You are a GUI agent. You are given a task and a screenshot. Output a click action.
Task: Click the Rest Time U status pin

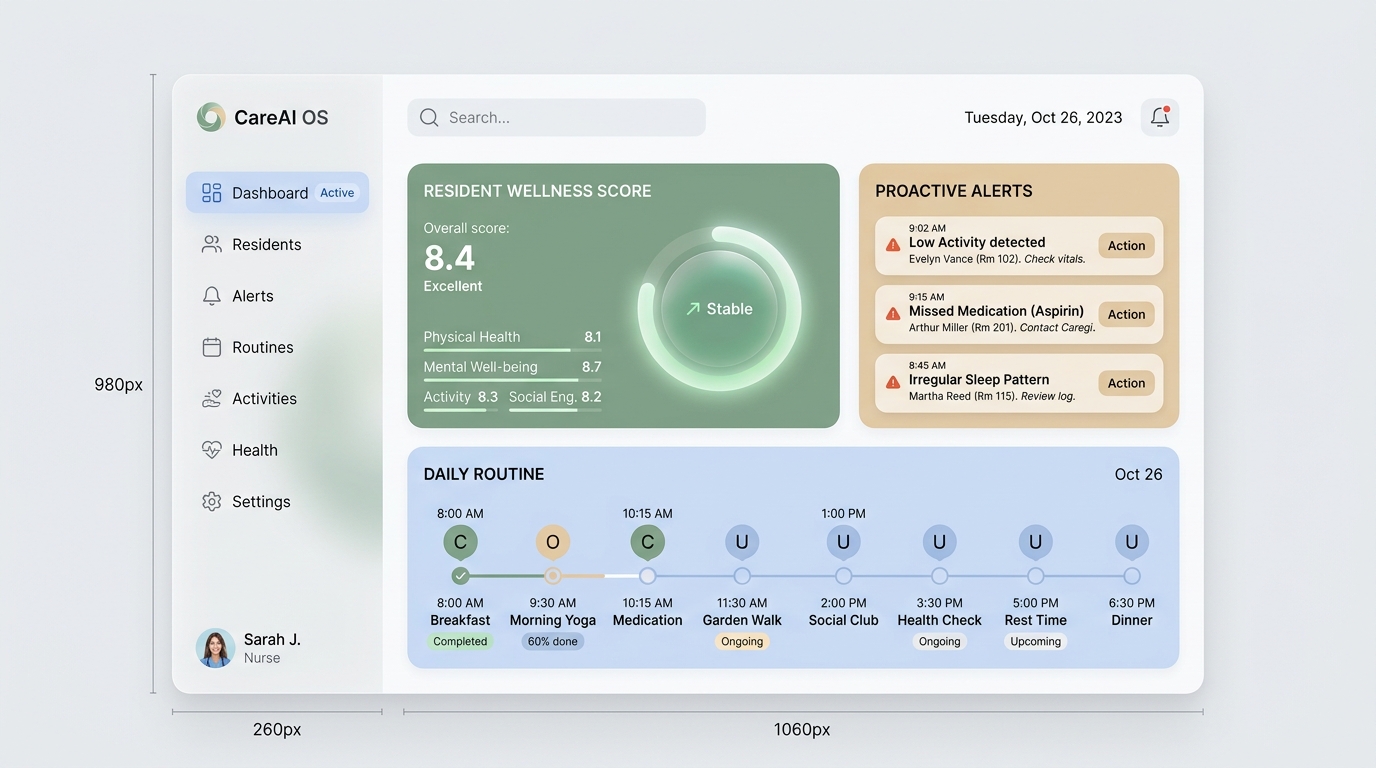1035,543
